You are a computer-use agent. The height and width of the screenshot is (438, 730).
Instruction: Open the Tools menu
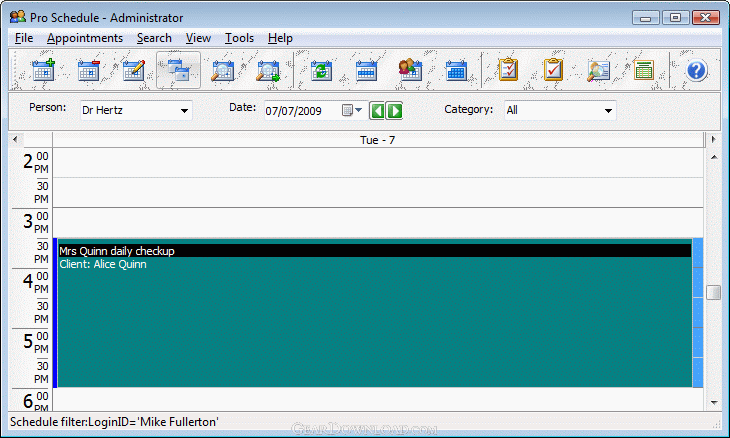239,38
